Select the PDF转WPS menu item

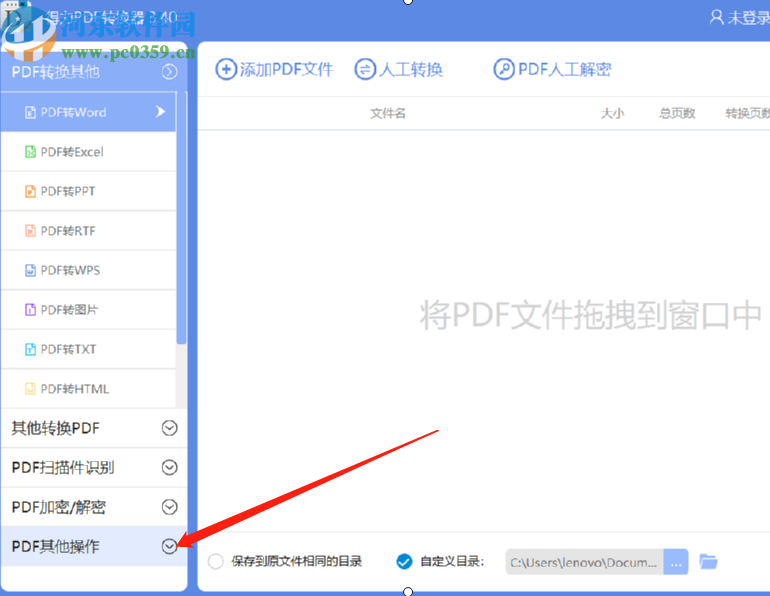pyautogui.click(x=88, y=270)
